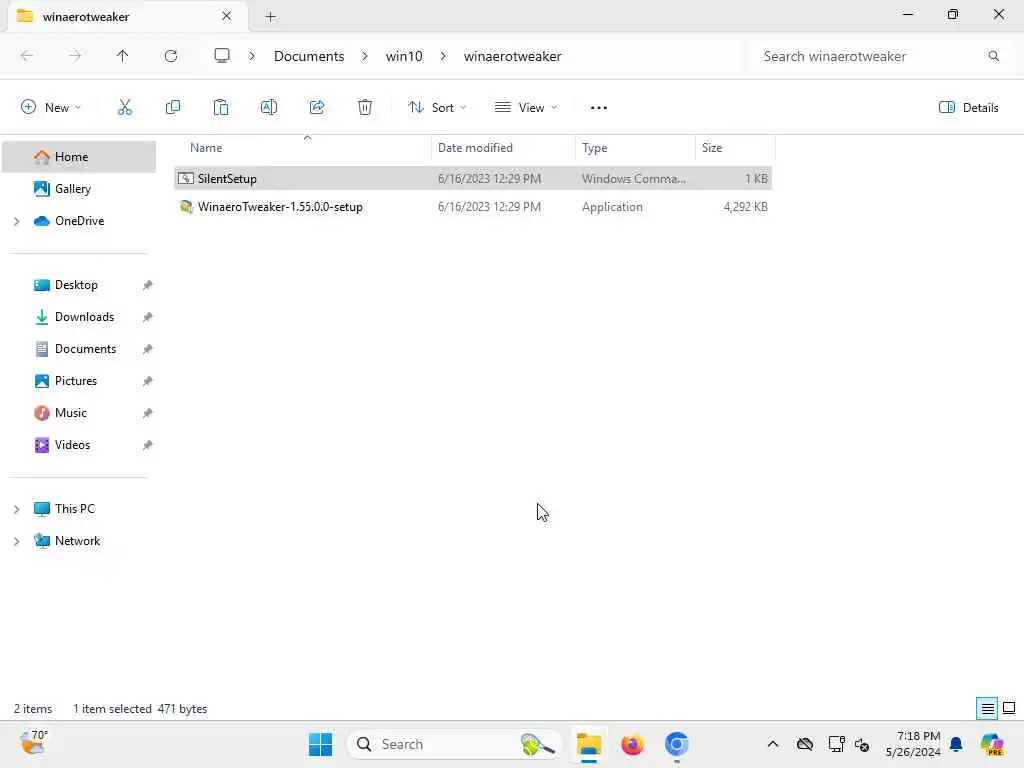Image resolution: width=1024 pixels, height=768 pixels.
Task: Sort by Size column header
Action: (735, 148)
